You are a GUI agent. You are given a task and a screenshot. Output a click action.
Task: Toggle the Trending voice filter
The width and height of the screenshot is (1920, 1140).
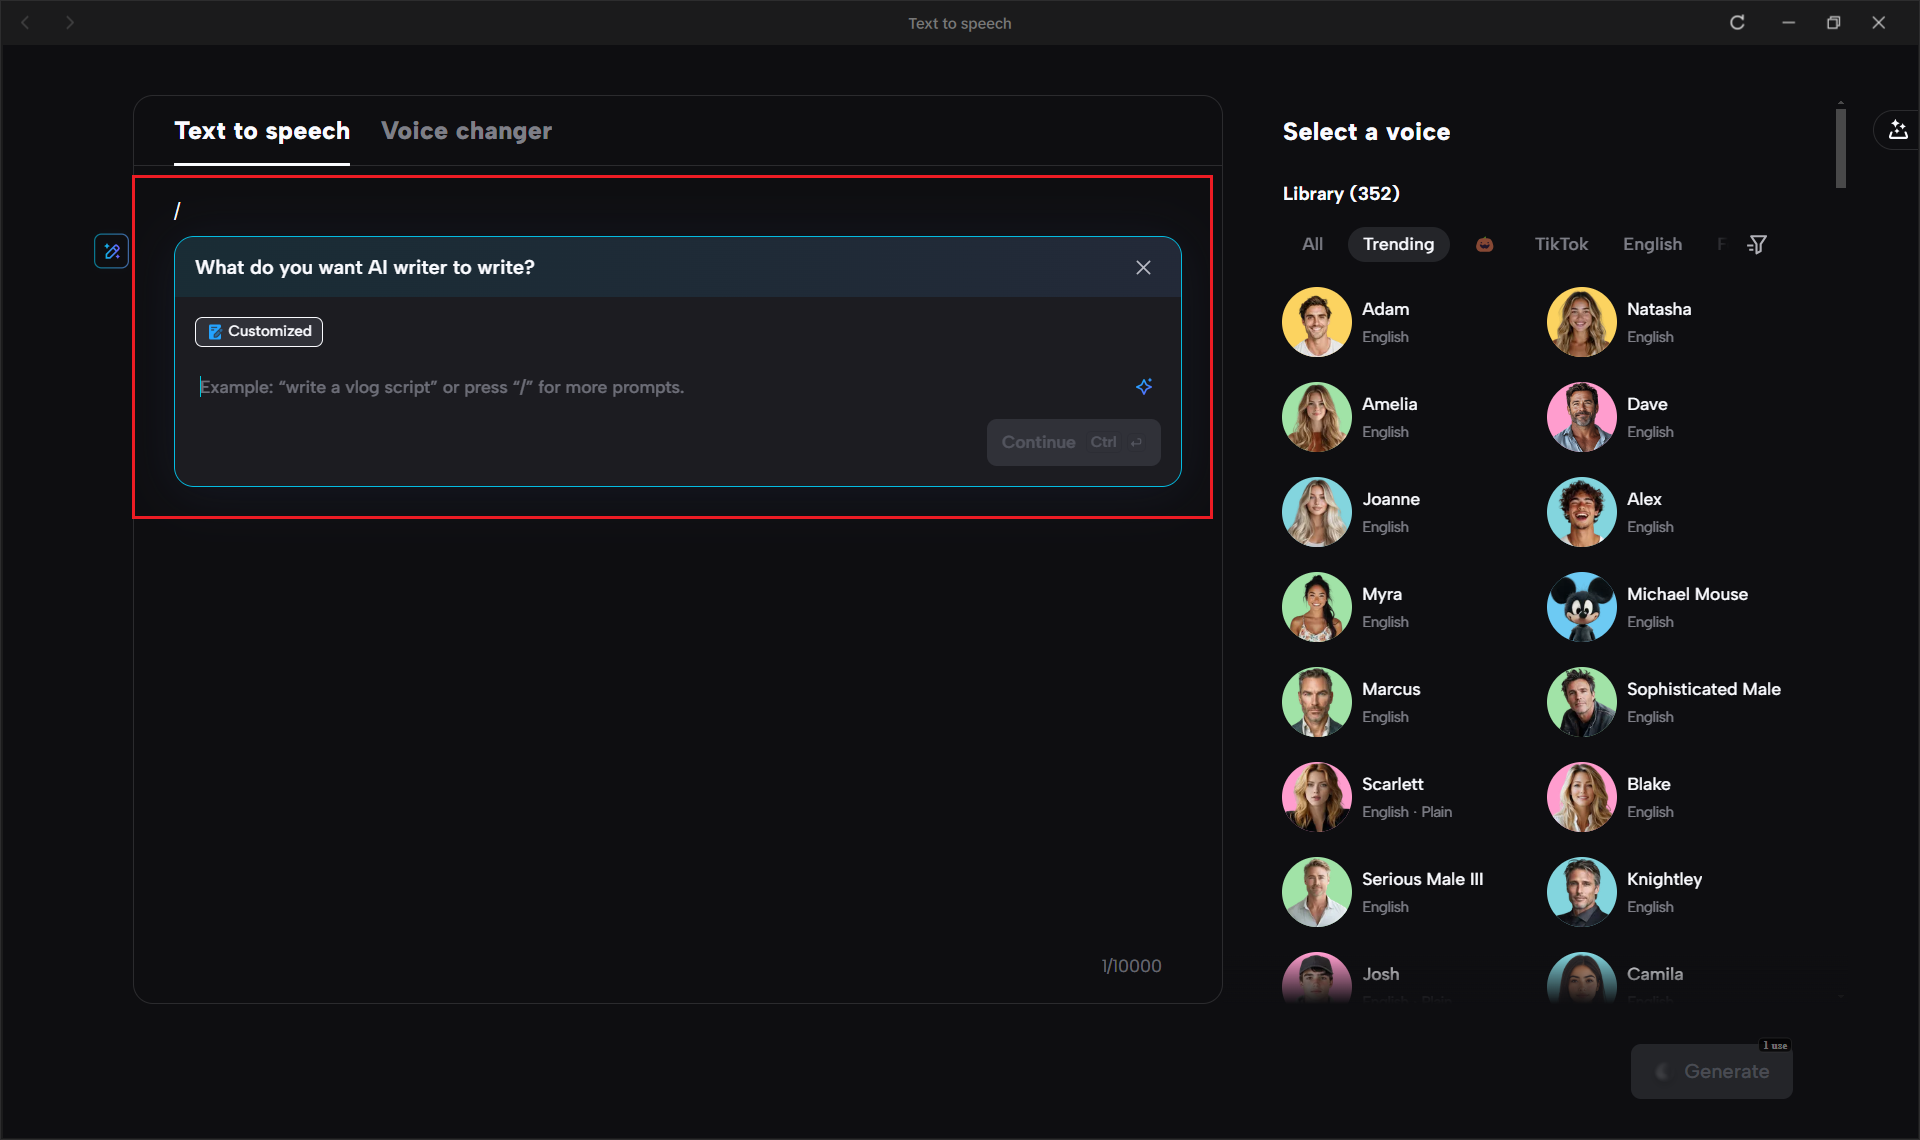[1398, 244]
